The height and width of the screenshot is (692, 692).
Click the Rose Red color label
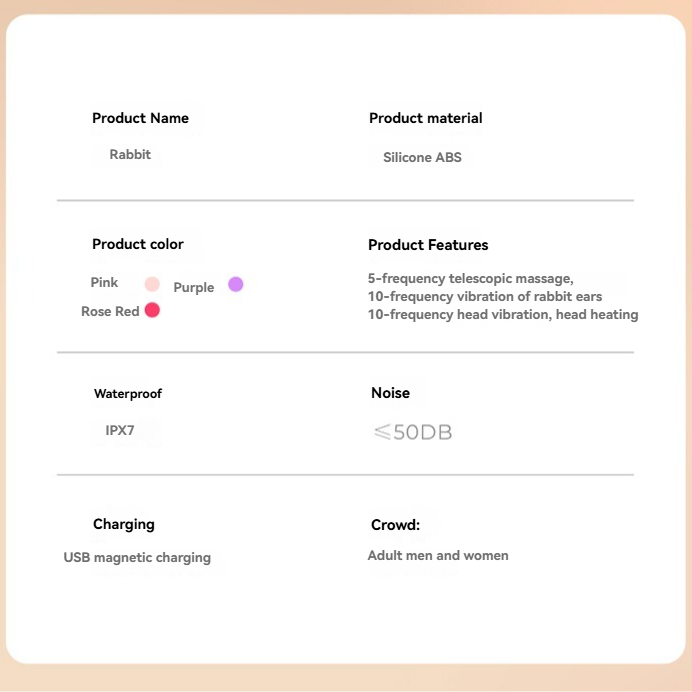110,311
